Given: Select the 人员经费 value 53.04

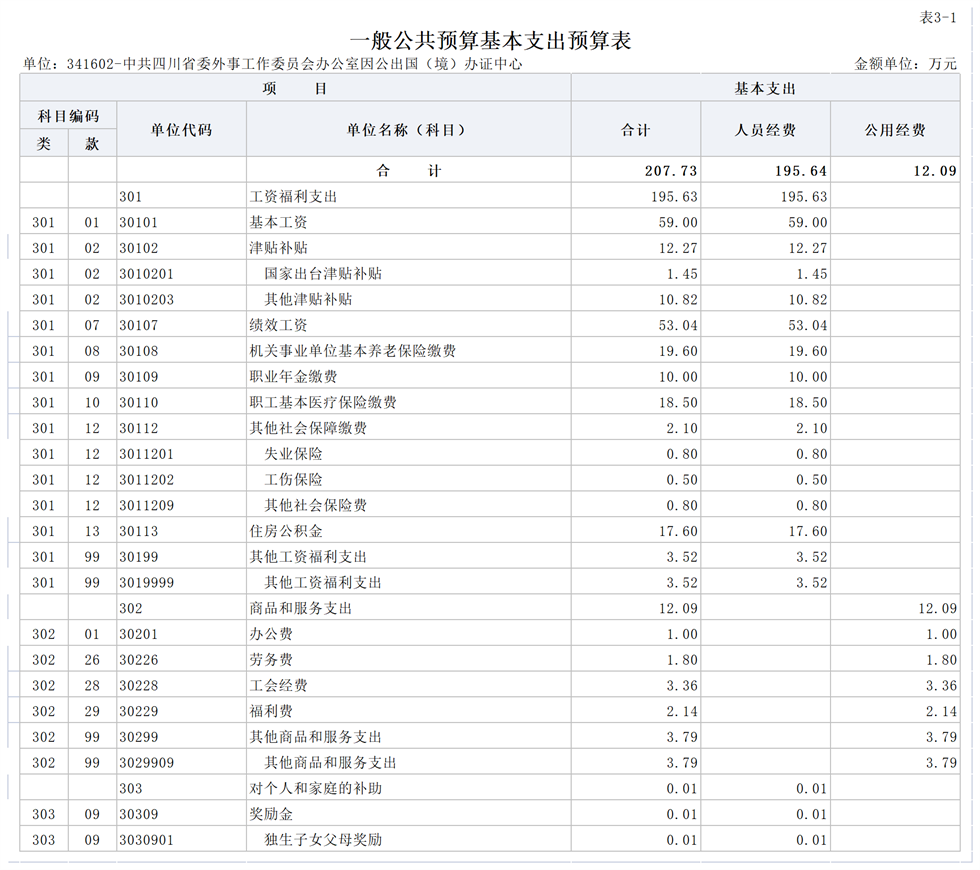Looking at the screenshot, I should pyautogui.click(x=808, y=325).
